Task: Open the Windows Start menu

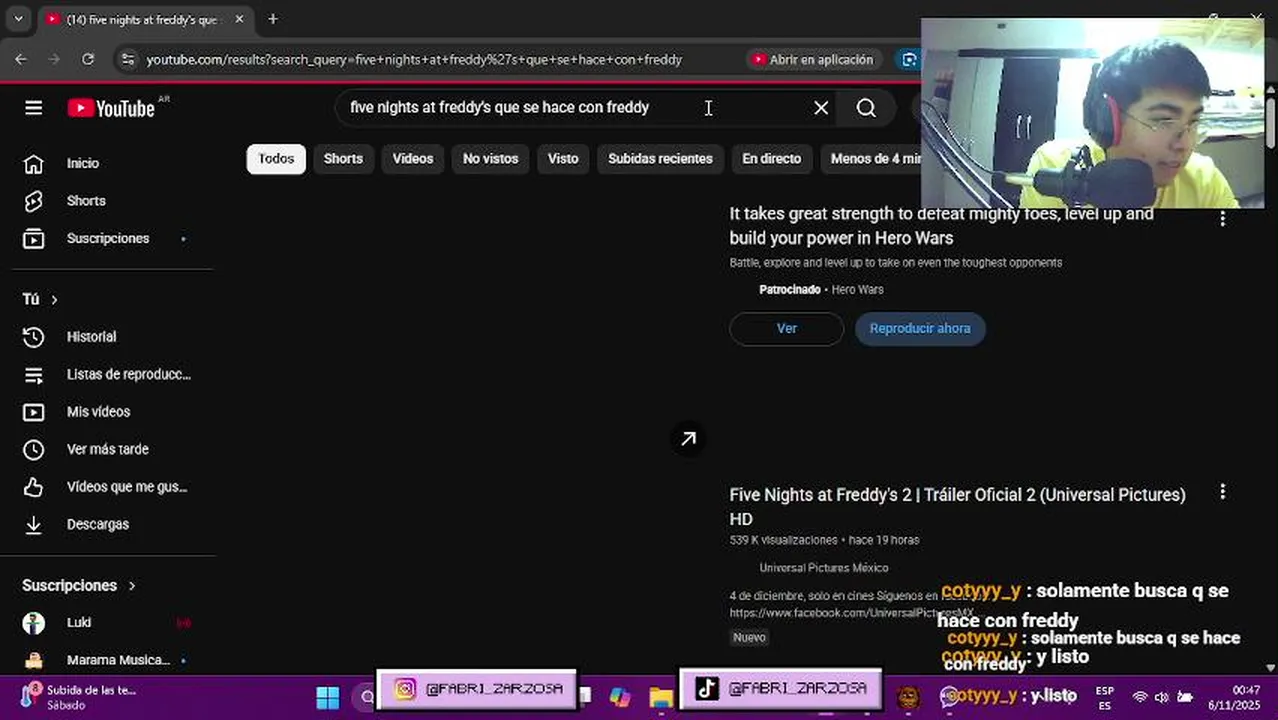Action: coord(328,697)
